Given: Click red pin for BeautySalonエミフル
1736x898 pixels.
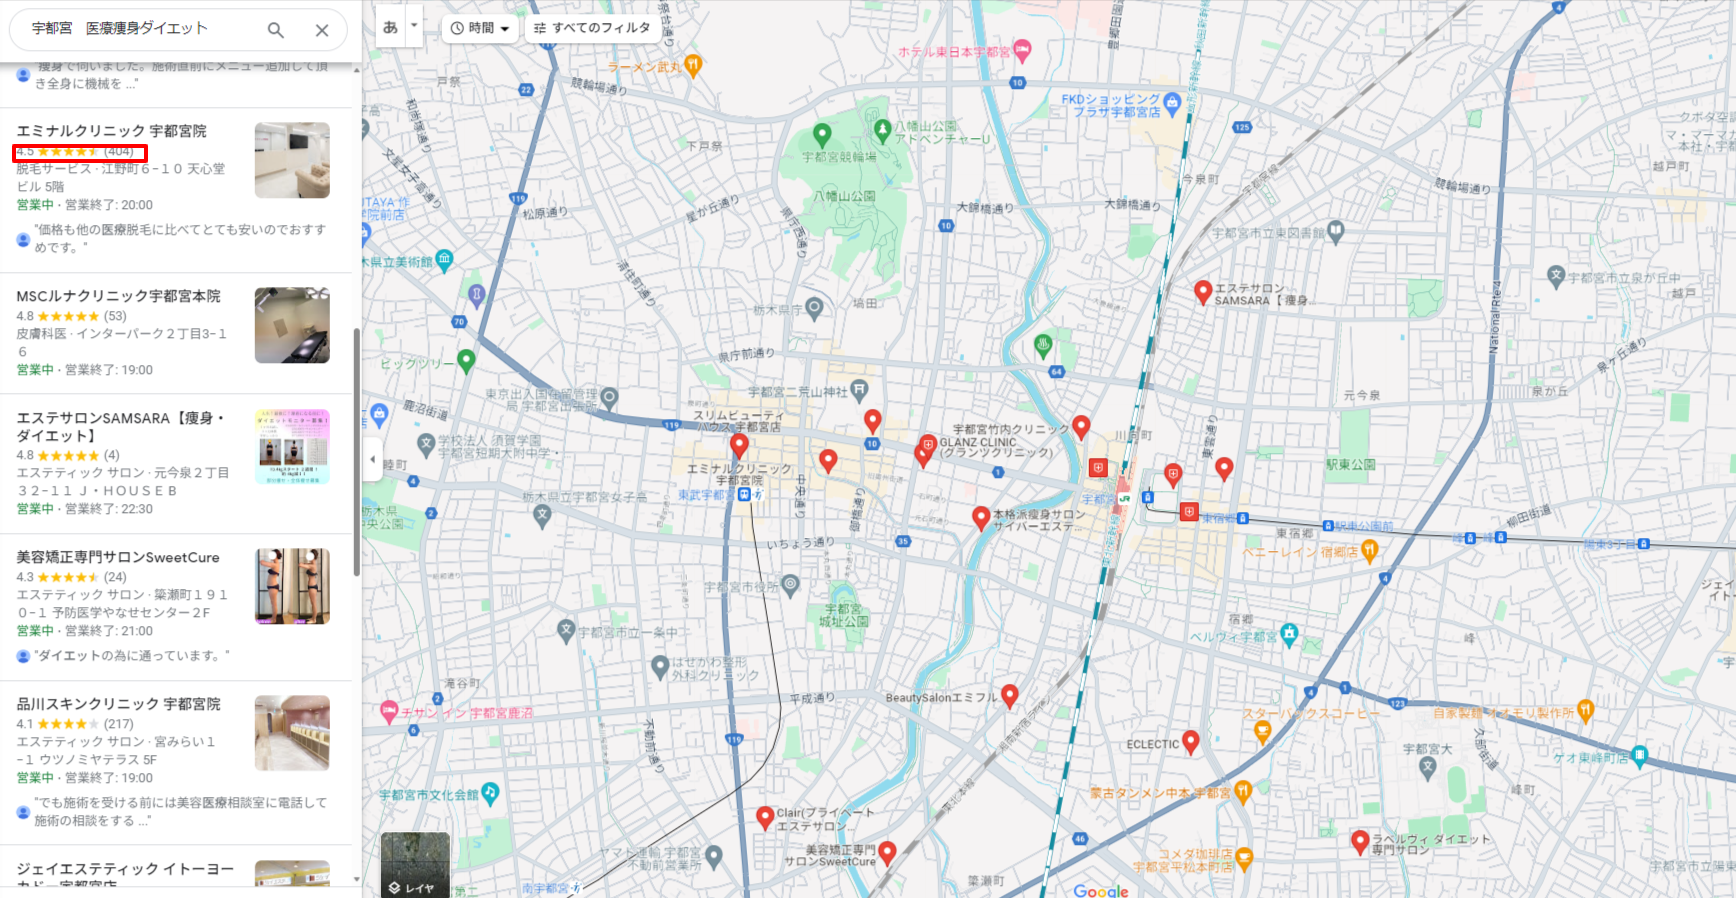Looking at the screenshot, I should tap(1010, 696).
